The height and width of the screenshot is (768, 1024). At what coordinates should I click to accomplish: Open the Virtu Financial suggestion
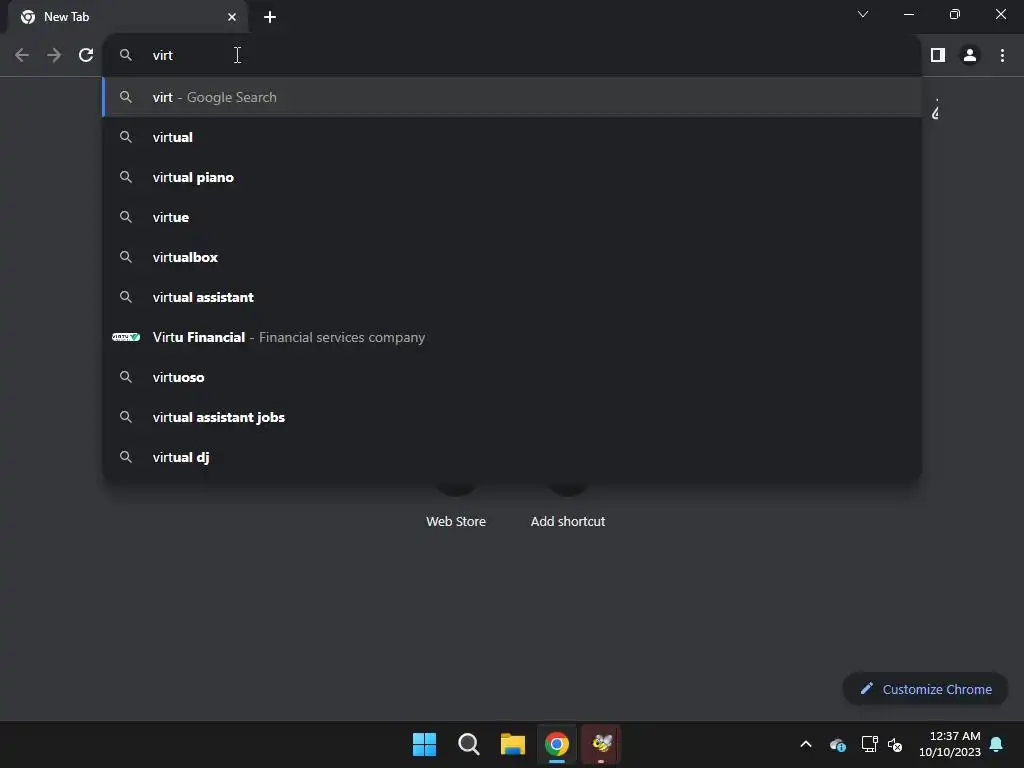[x=512, y=337]
